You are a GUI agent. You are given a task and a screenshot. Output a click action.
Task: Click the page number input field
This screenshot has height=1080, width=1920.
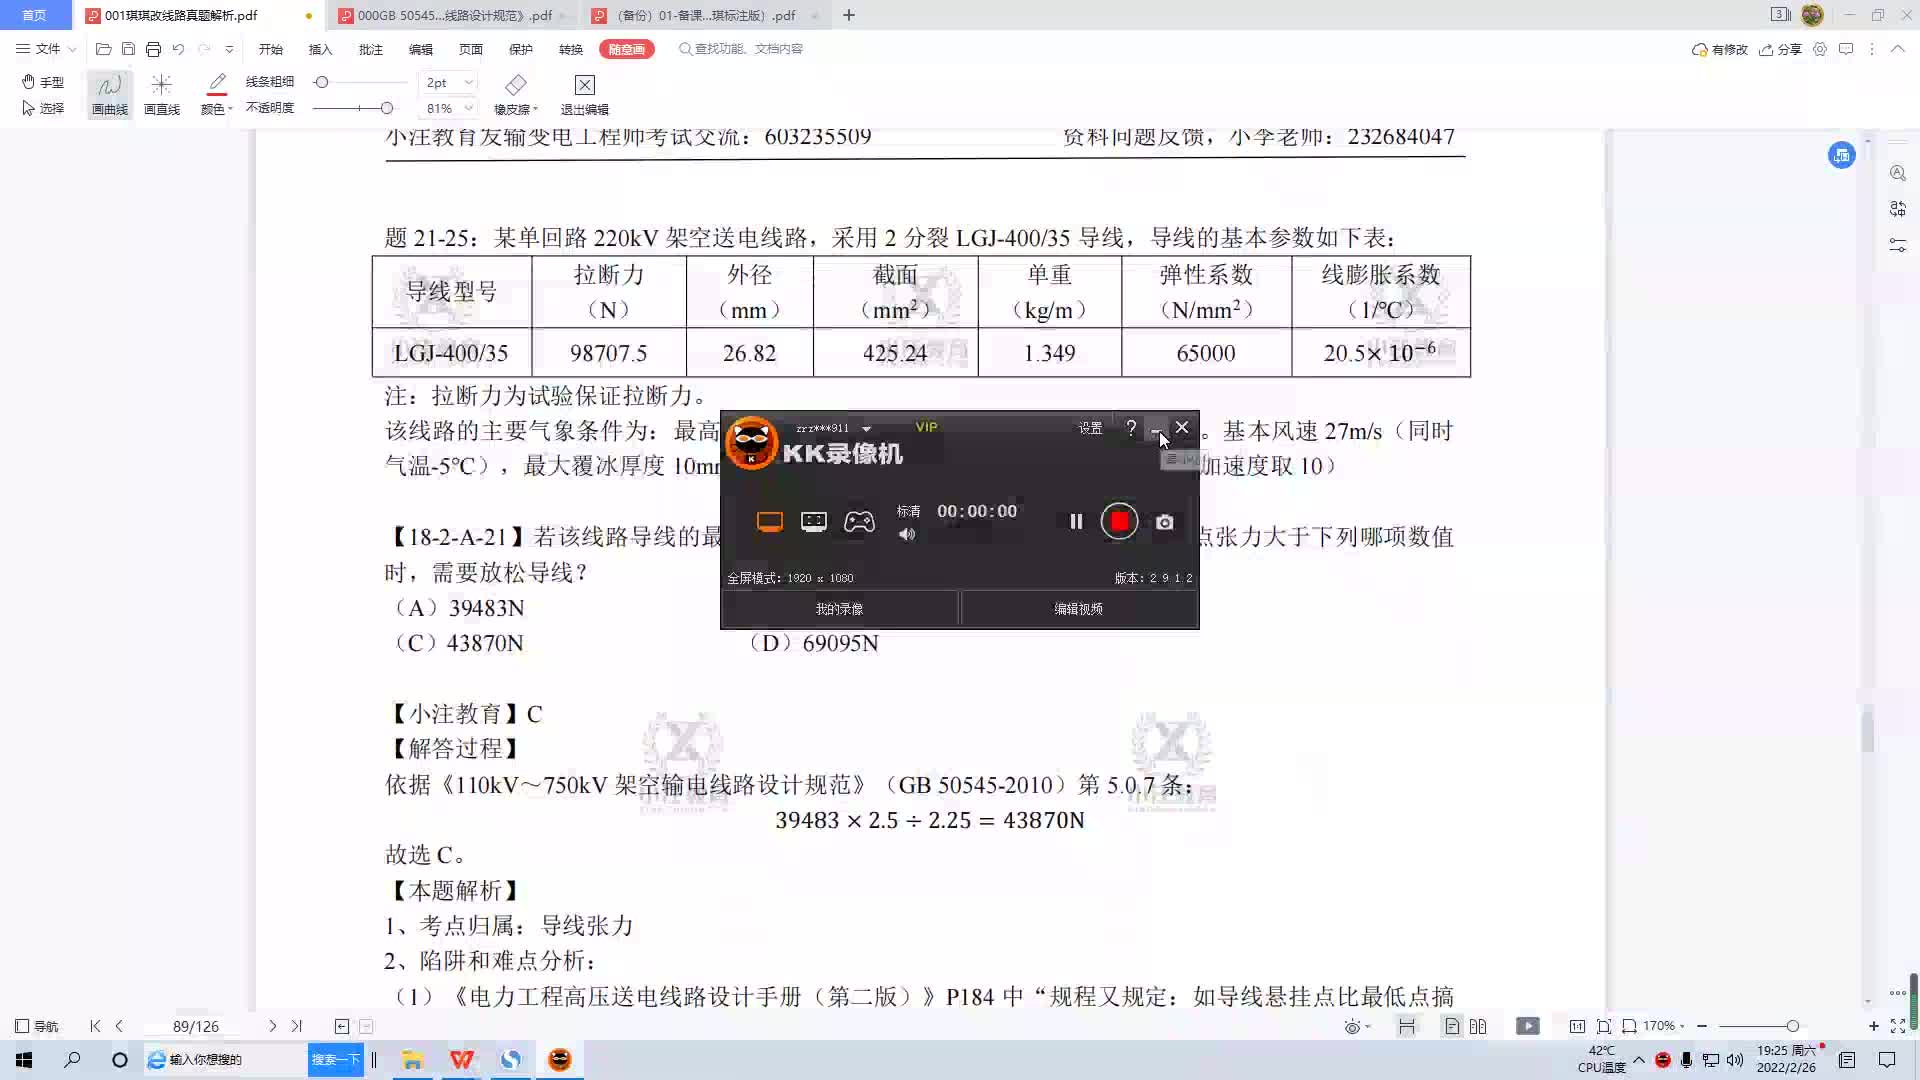[195, 1026]
